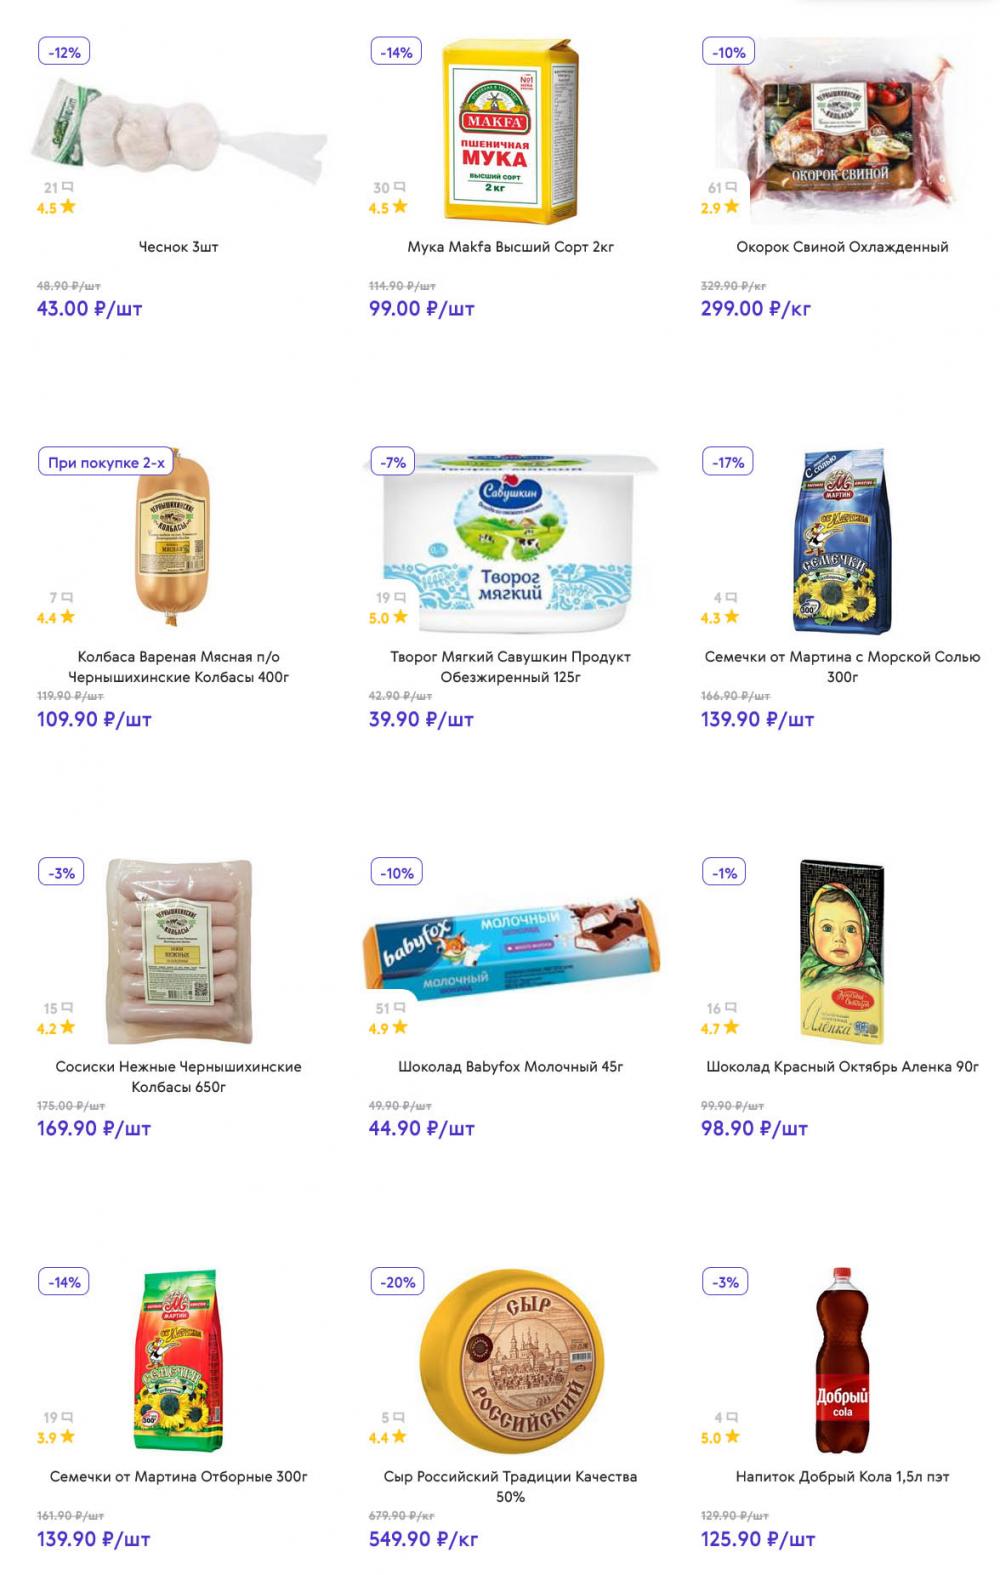Image resolution: width=1000 pixels, height=1575 pixels.
Task: Click the -20% discount badge on cheese
Action: pyautogui.click(x=397, y=1282)
